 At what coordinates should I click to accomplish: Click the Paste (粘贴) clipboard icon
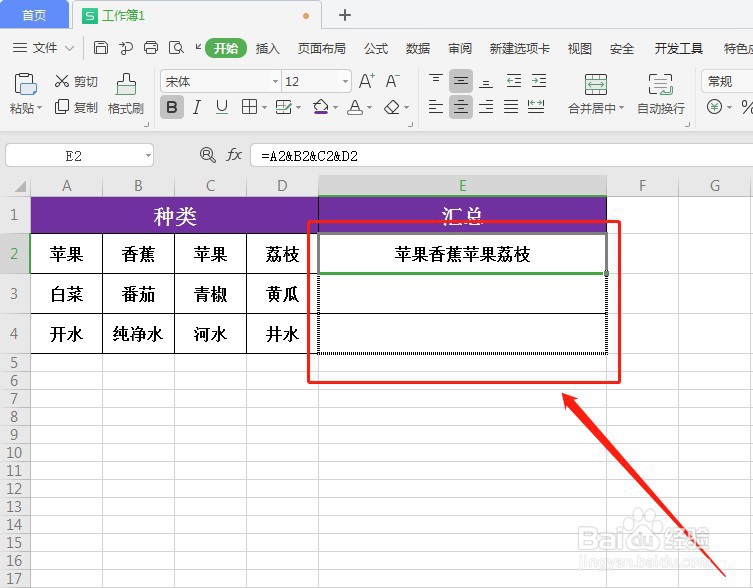pyautogui.click(x=25, y=84)
